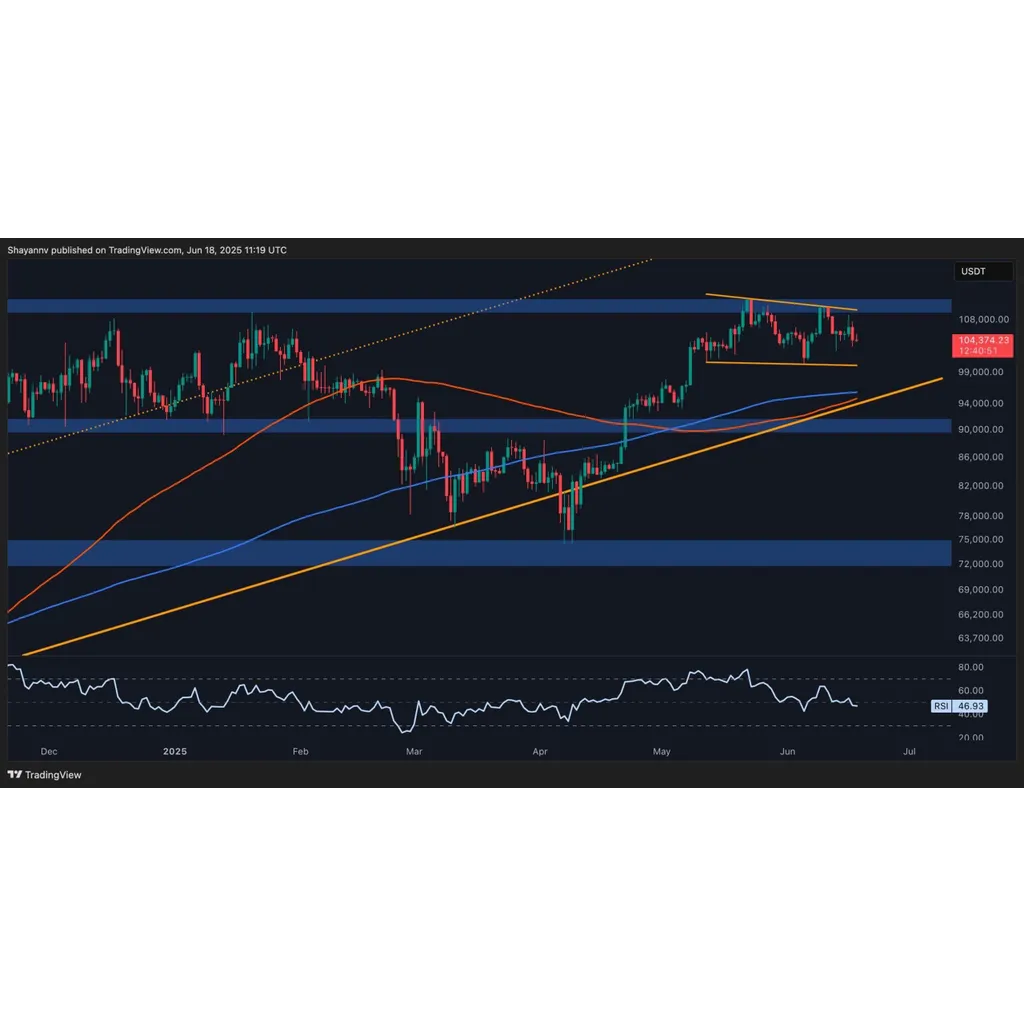Click the 90,000.00 price axis label
This screenshot has height=1024, width=1024.
coord(980,429)
